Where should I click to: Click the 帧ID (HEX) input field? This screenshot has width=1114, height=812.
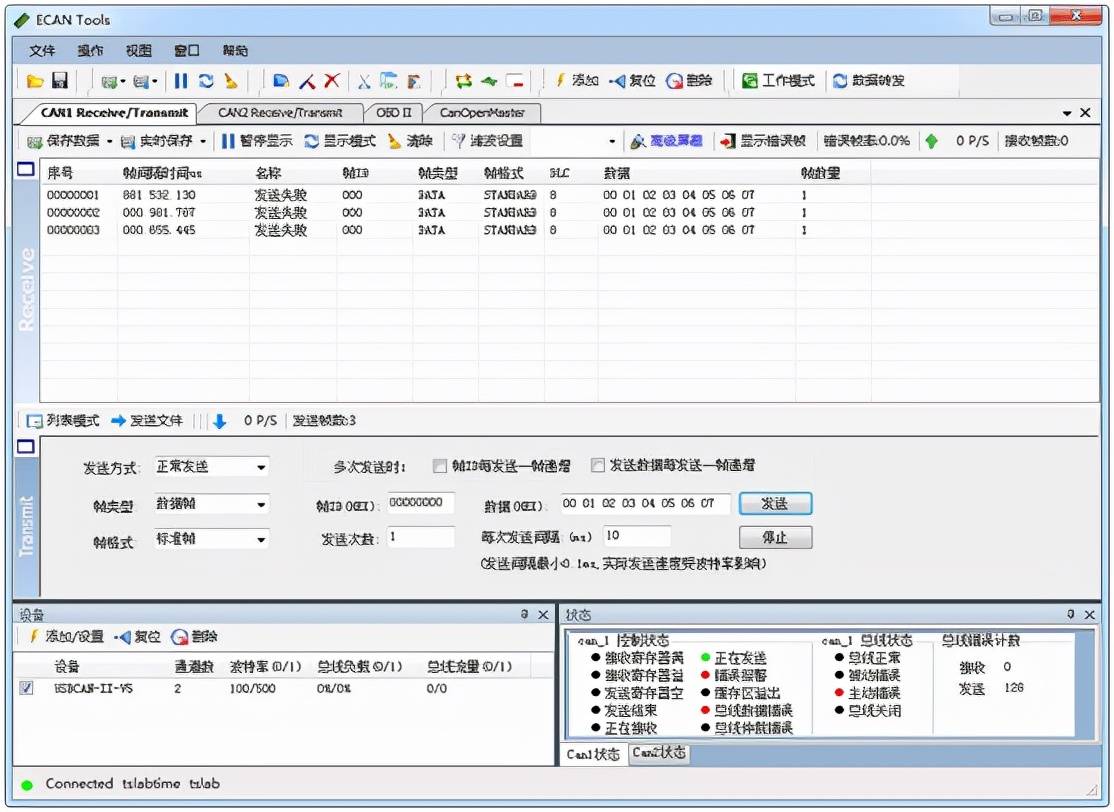[x=421, y=502]
